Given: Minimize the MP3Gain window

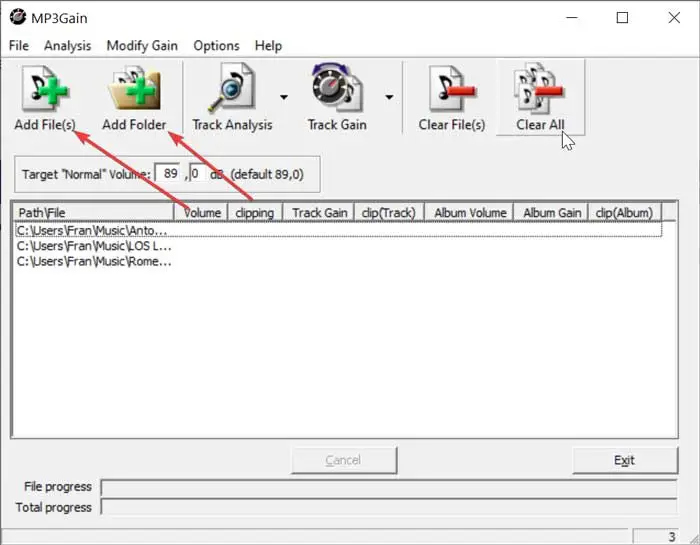Looking at the screenshot, I should pyautogui.click(x=572, y=17).
